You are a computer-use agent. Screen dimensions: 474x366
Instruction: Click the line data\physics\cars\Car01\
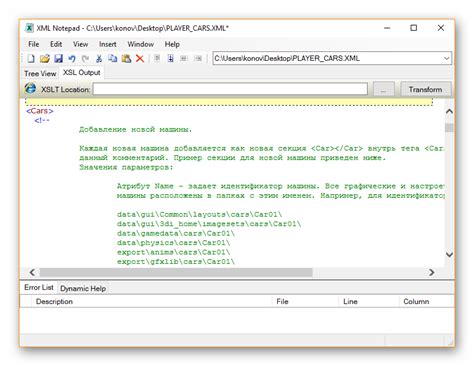(x=173, y=243)
